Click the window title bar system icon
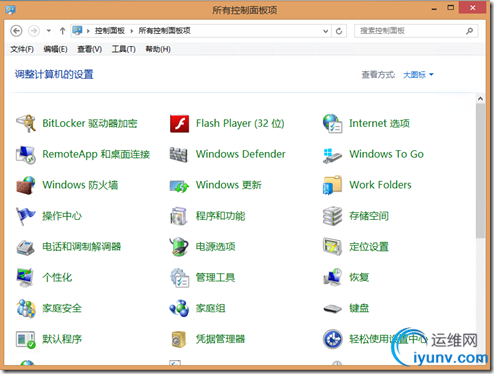Viewport: 494px width, 374px height. (10, 10)
